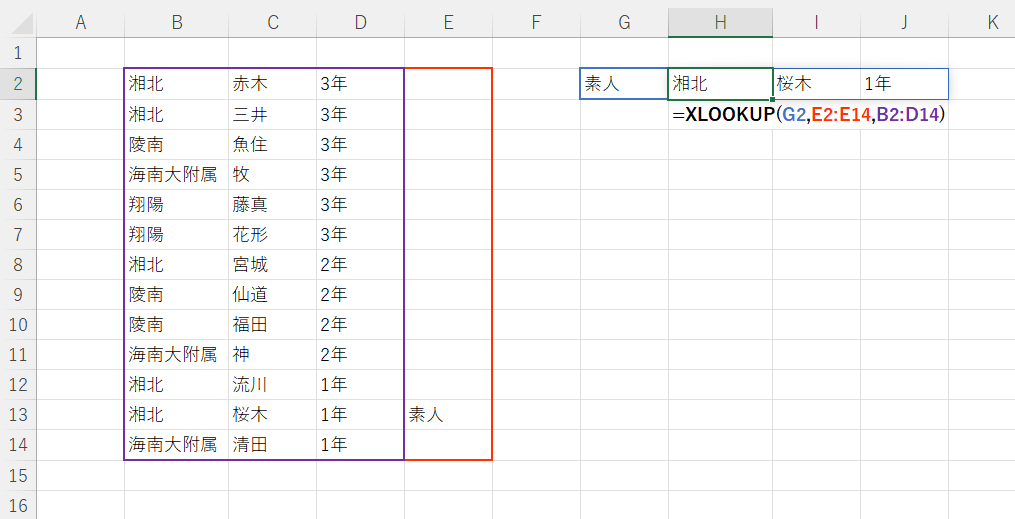Click cell C11 containing 神

(x=273, y=355)
